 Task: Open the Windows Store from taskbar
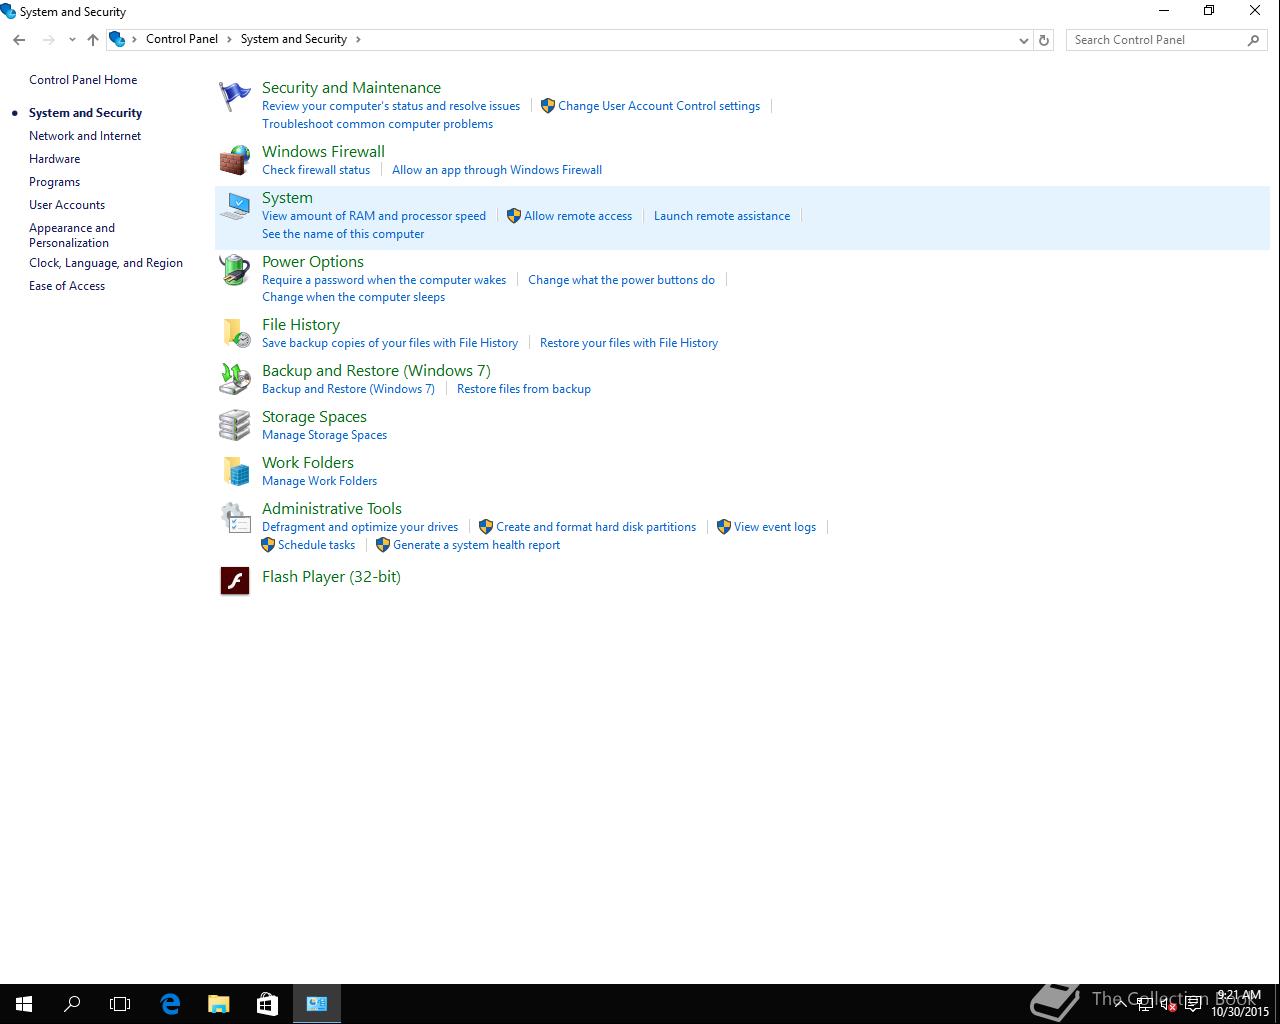267,1004
